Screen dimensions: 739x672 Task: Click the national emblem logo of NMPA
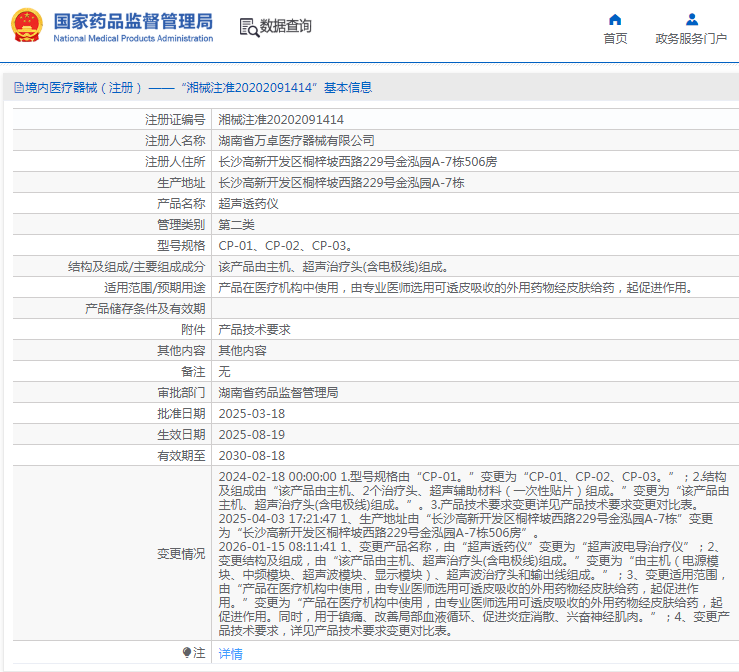27,26
